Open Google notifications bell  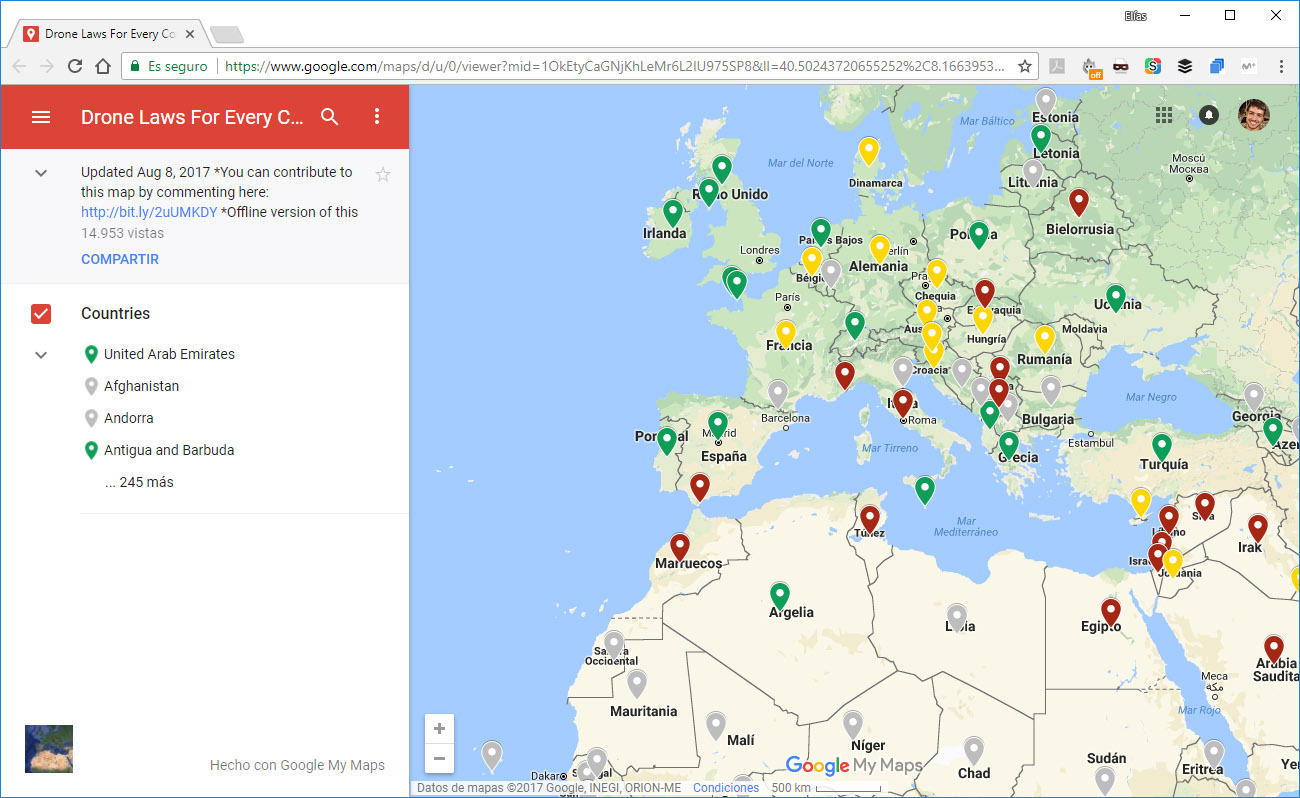[x=1208, y=115]
